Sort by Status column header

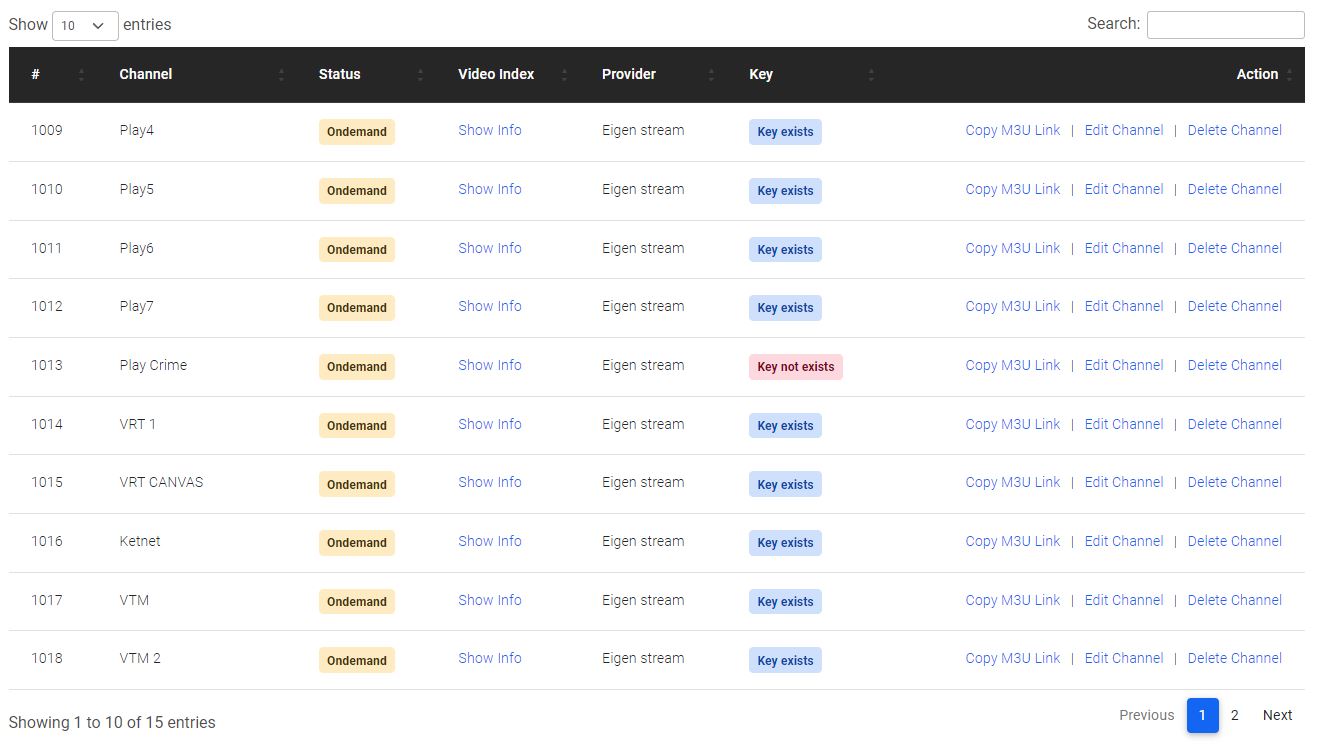(x=340, y=74)
